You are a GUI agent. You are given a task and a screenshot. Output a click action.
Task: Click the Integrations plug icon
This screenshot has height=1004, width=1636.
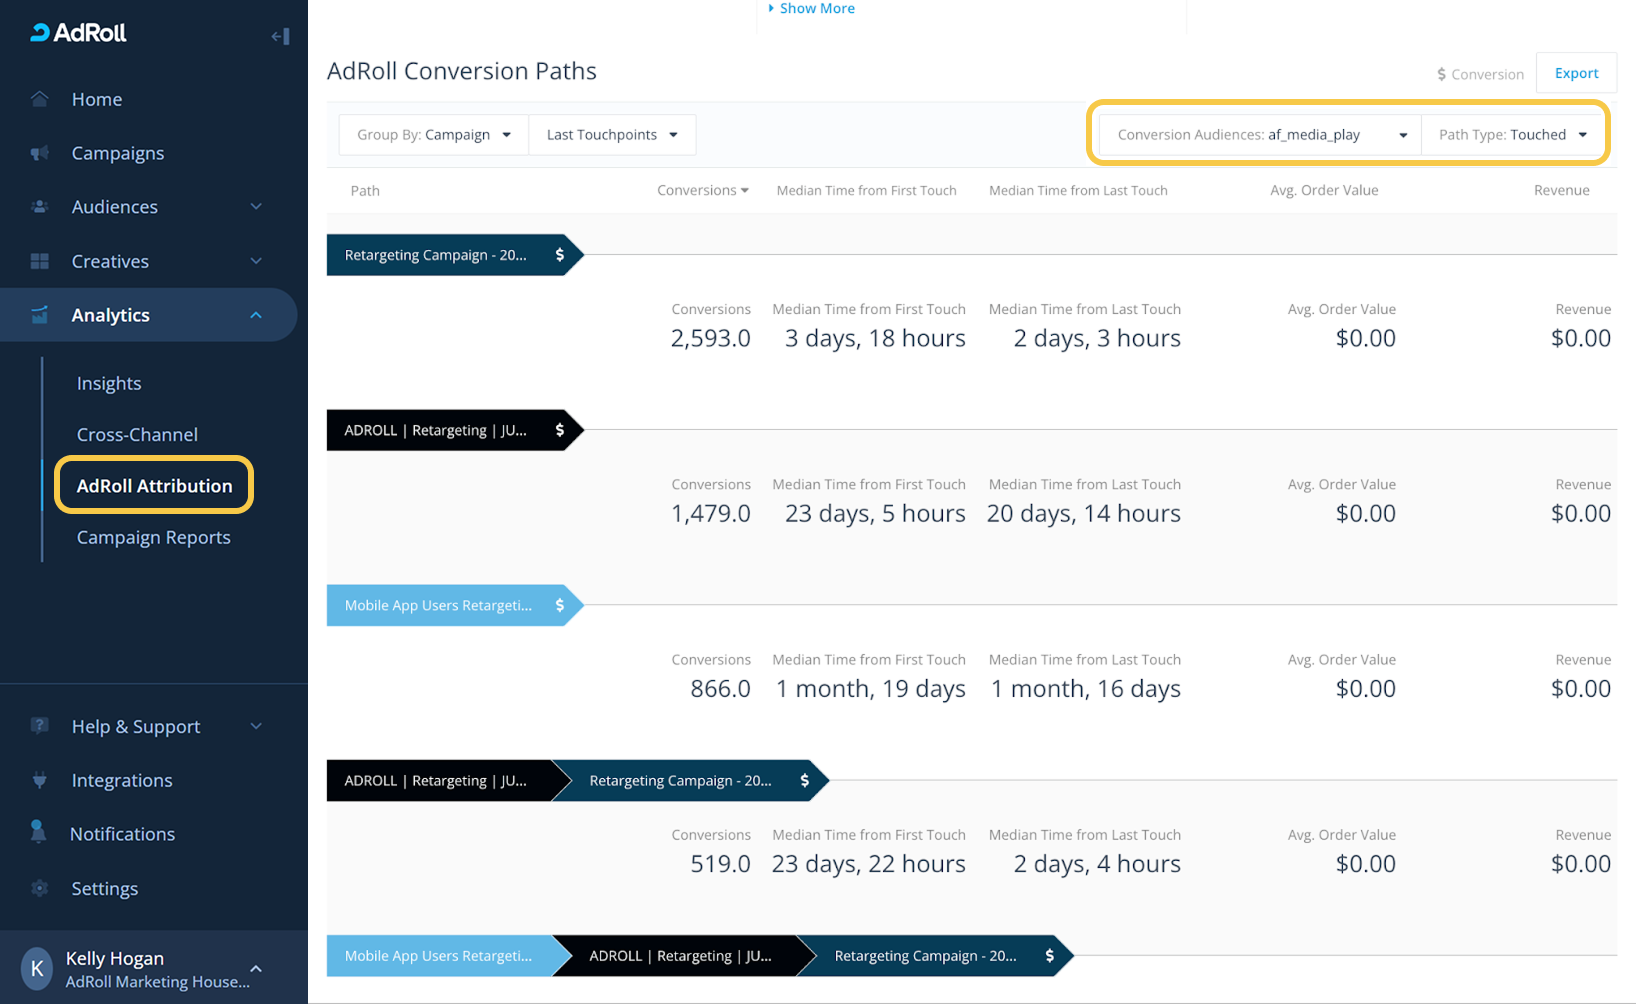click(x=40, y=780)
